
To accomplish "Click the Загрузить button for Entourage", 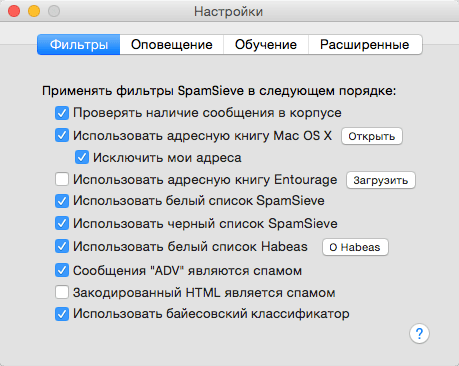I will [x=381, y=180].
